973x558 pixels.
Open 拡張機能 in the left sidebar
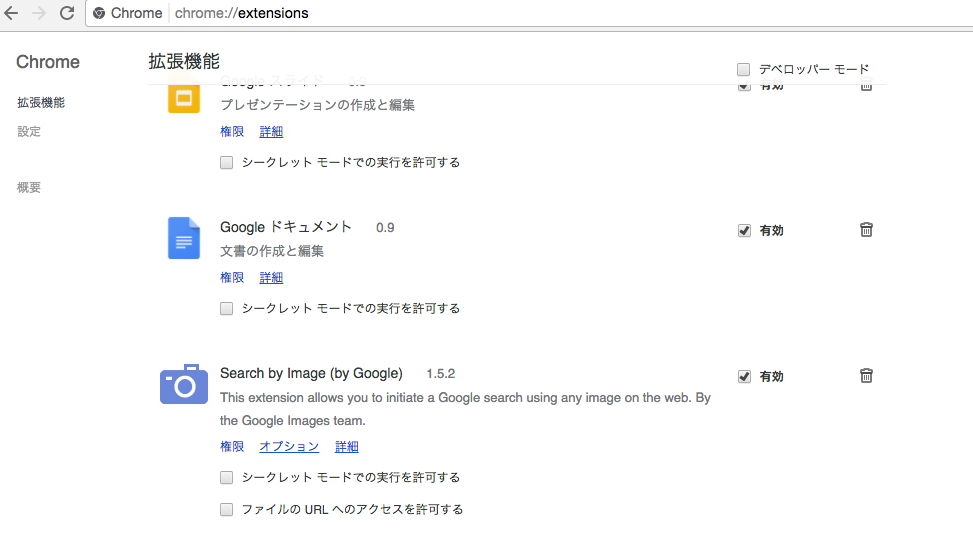click(x=41, y=102)
